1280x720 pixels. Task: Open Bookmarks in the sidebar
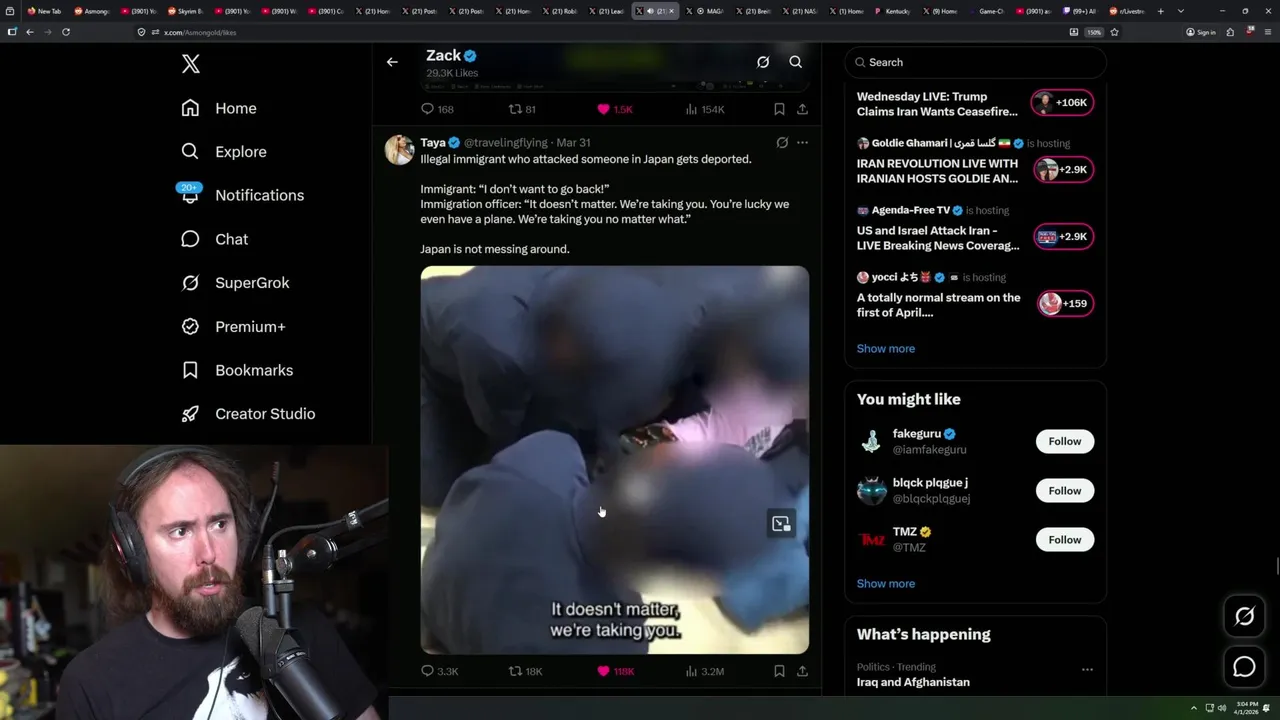(x=237, y=370)
